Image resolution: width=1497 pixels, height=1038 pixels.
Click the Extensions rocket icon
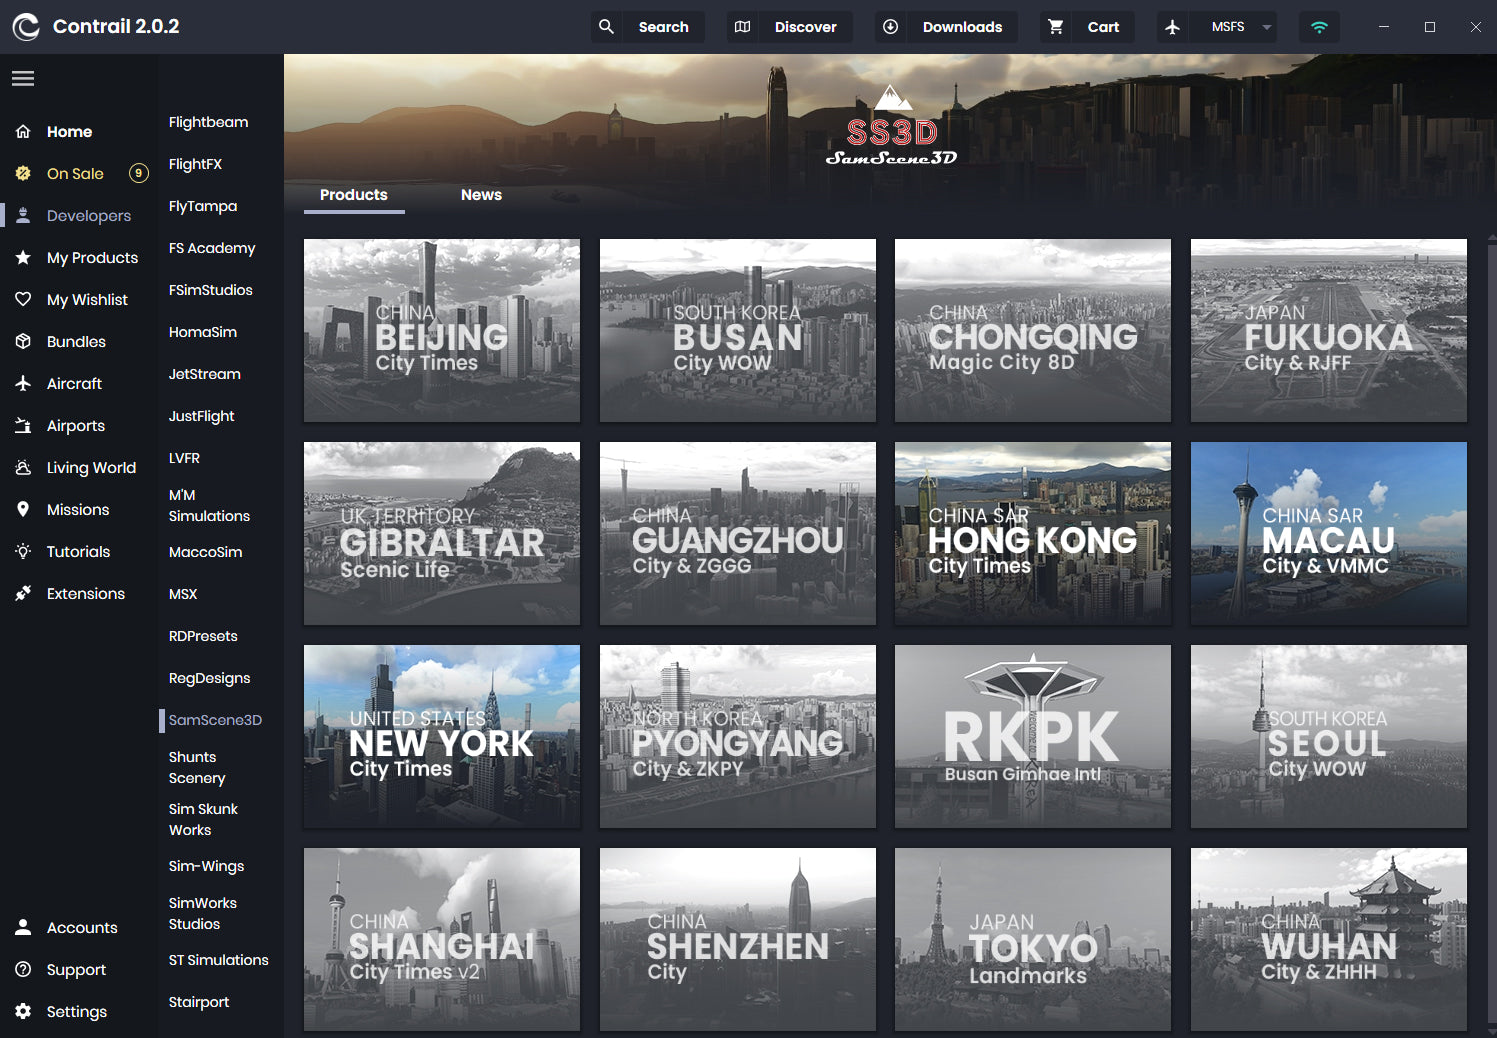[x=23, y=594]
